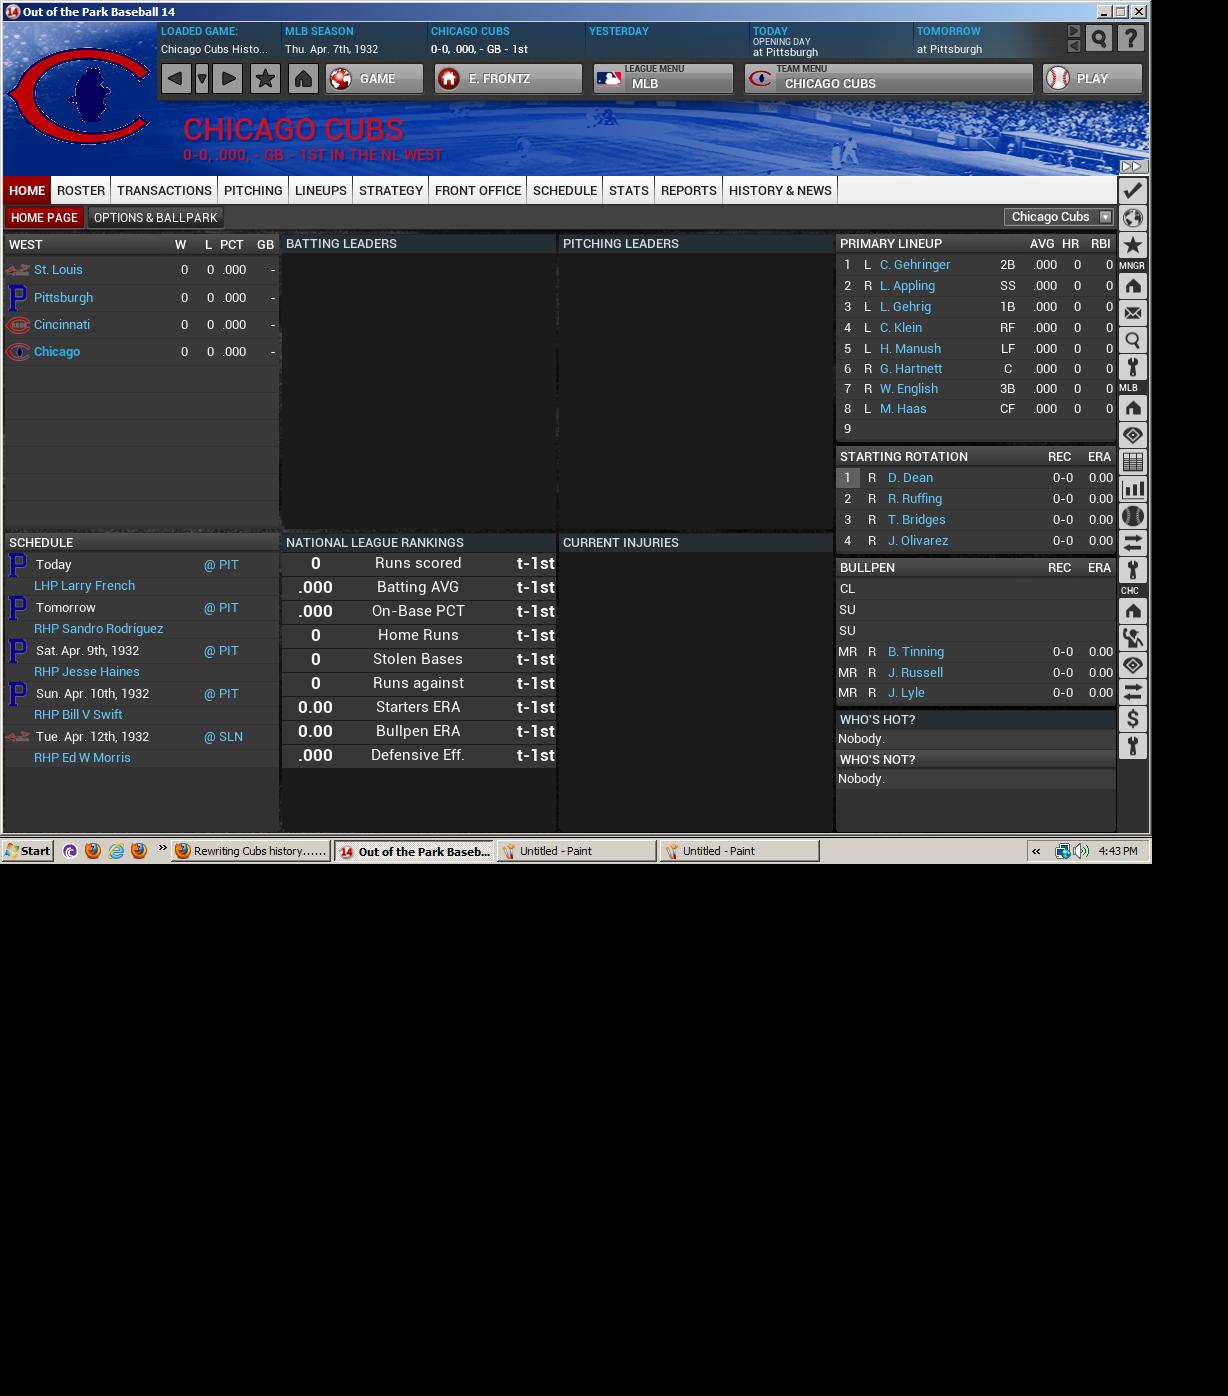
Task: Open the manager inbox mail icon in the sidebar
Action: pyautogui.click(x=1133, y=313)
